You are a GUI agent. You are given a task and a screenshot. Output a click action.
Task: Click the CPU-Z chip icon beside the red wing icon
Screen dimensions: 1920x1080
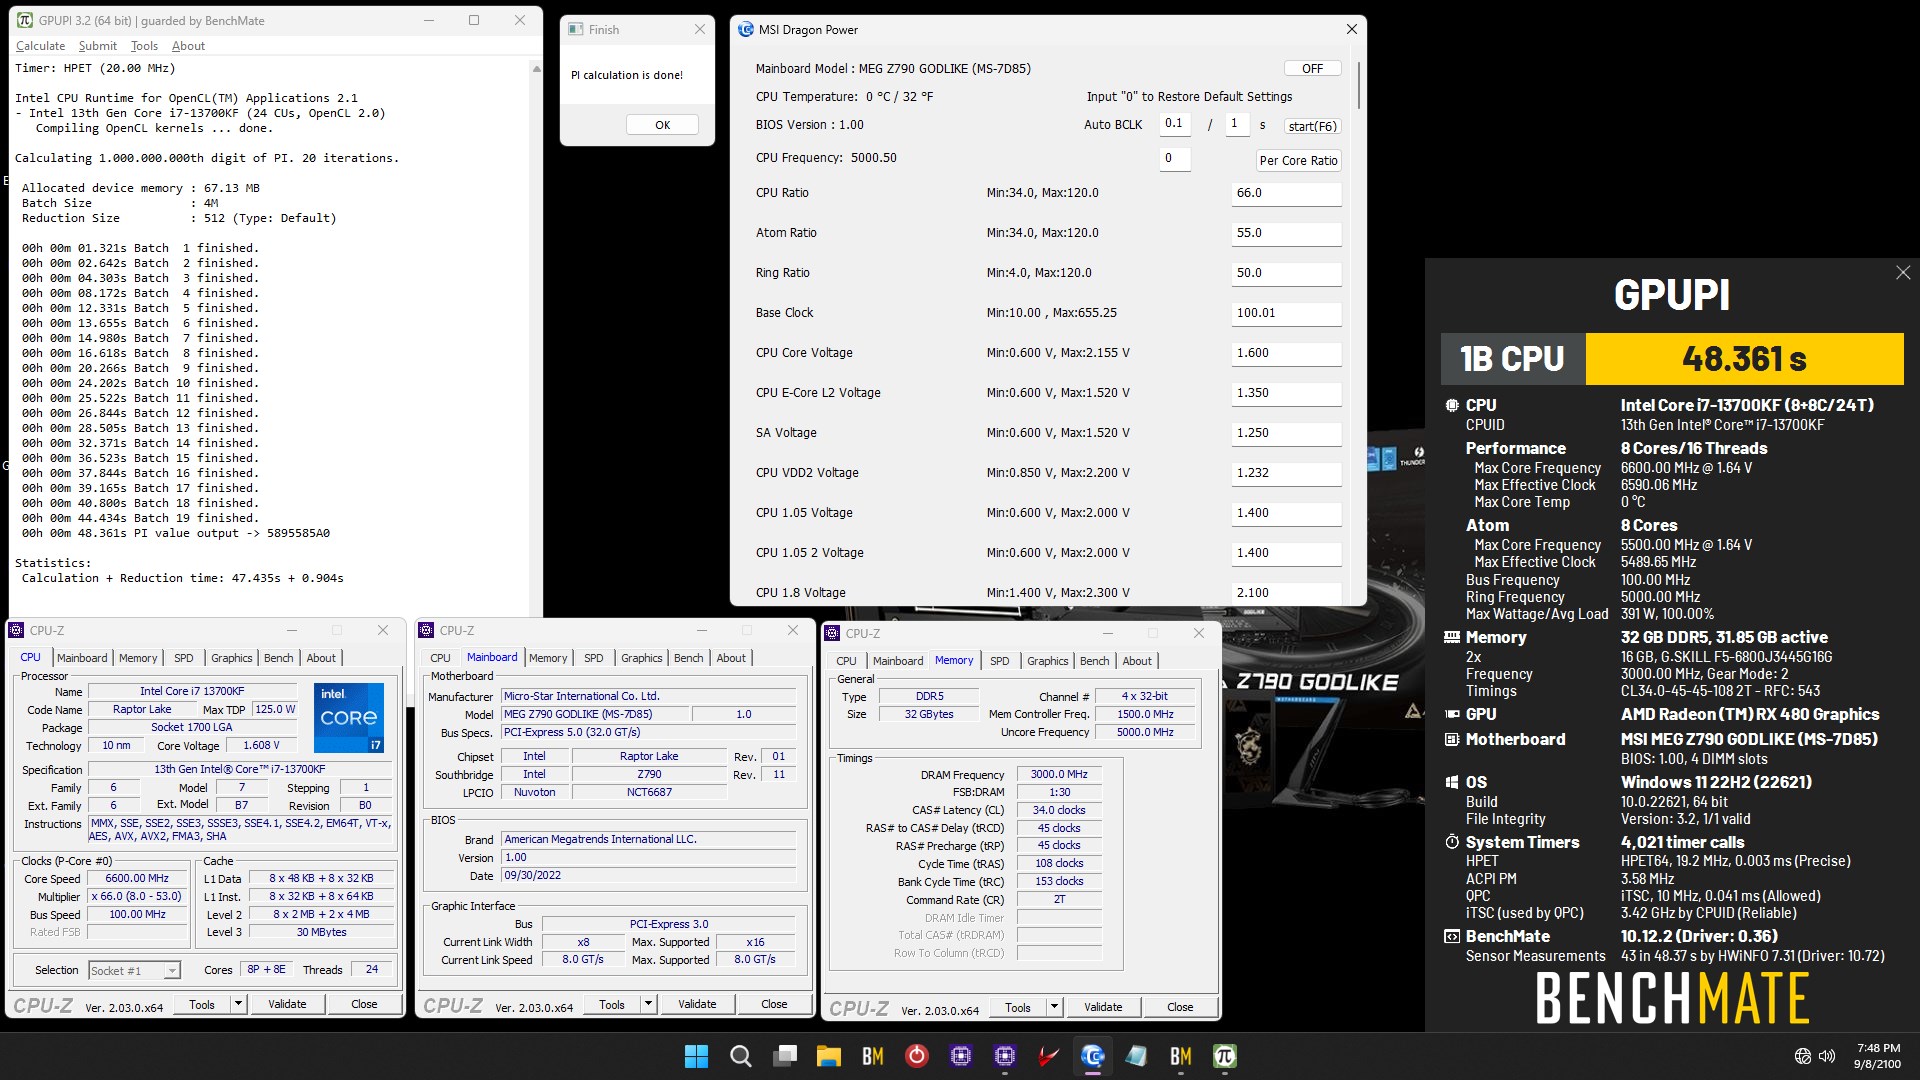tap(1004, 1056)
